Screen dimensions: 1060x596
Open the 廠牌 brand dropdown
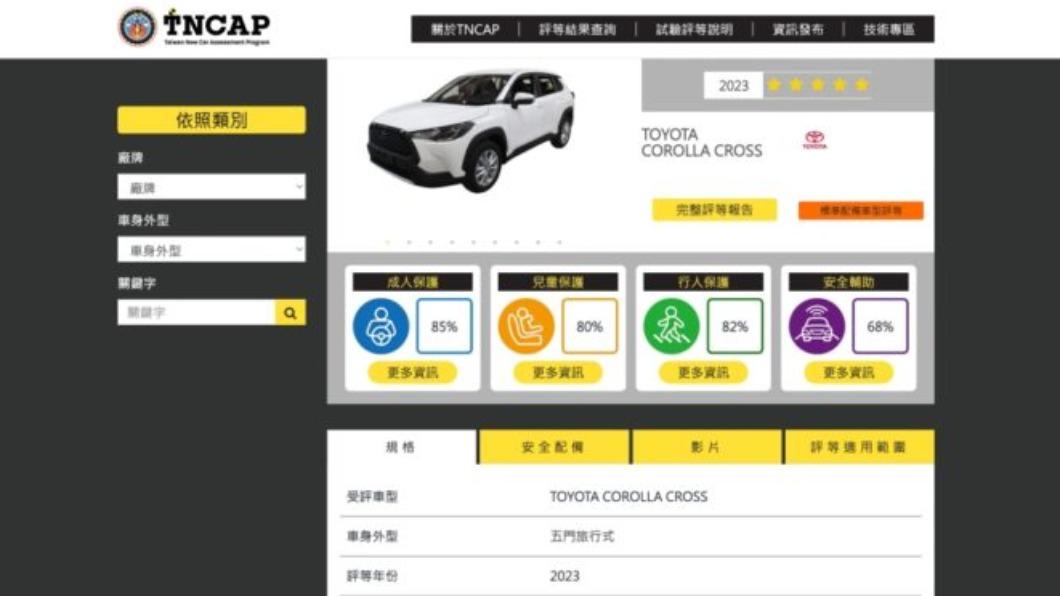tap(212, 187)
